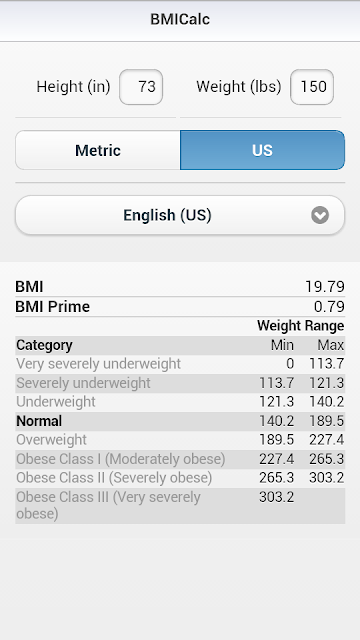Tap the BMICalc title header
This screenshot has height=640, width=360.
[x=180, y=19]
